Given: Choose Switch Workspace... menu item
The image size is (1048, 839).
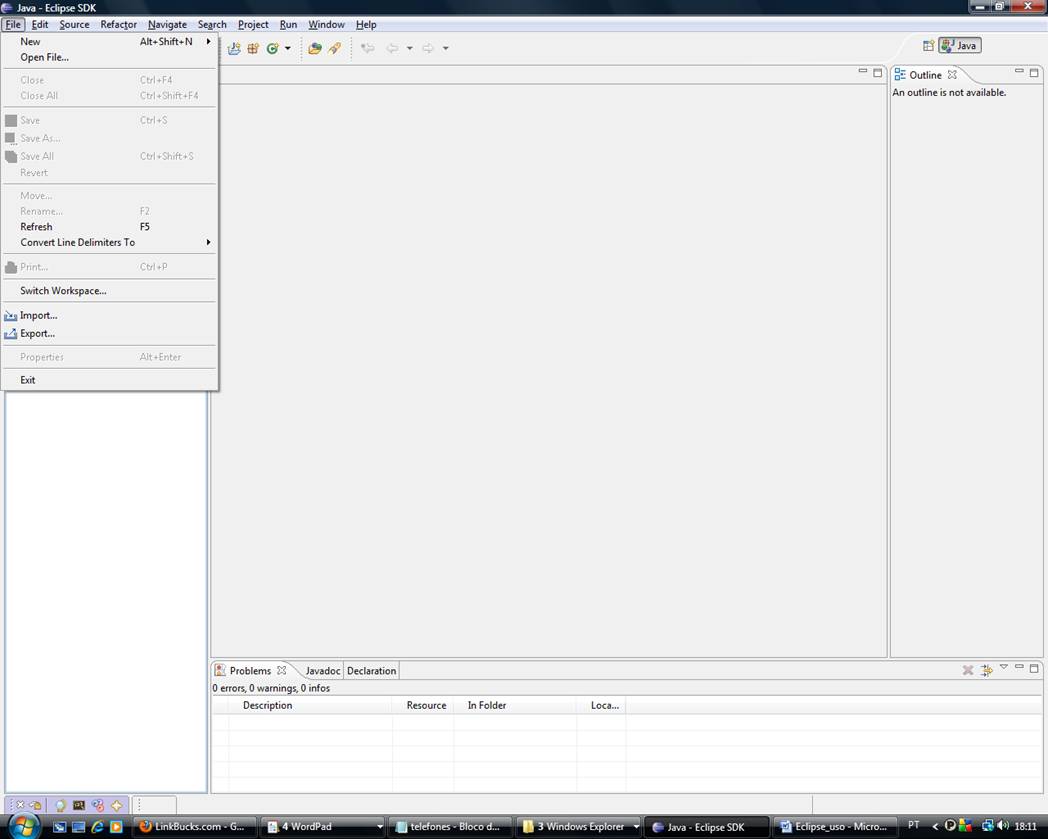Looking at the screenshot, I should [x=110, y=291].
